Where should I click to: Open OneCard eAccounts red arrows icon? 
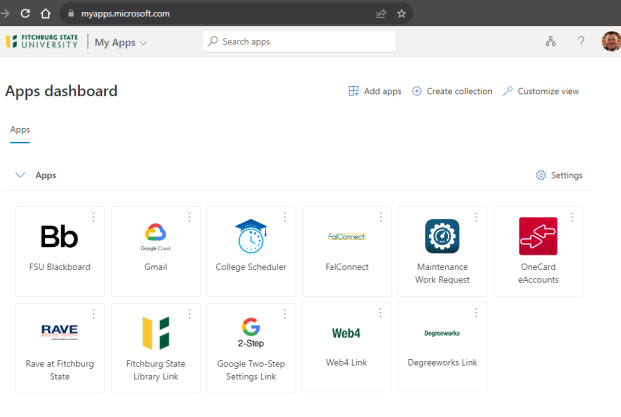point(538,236)
